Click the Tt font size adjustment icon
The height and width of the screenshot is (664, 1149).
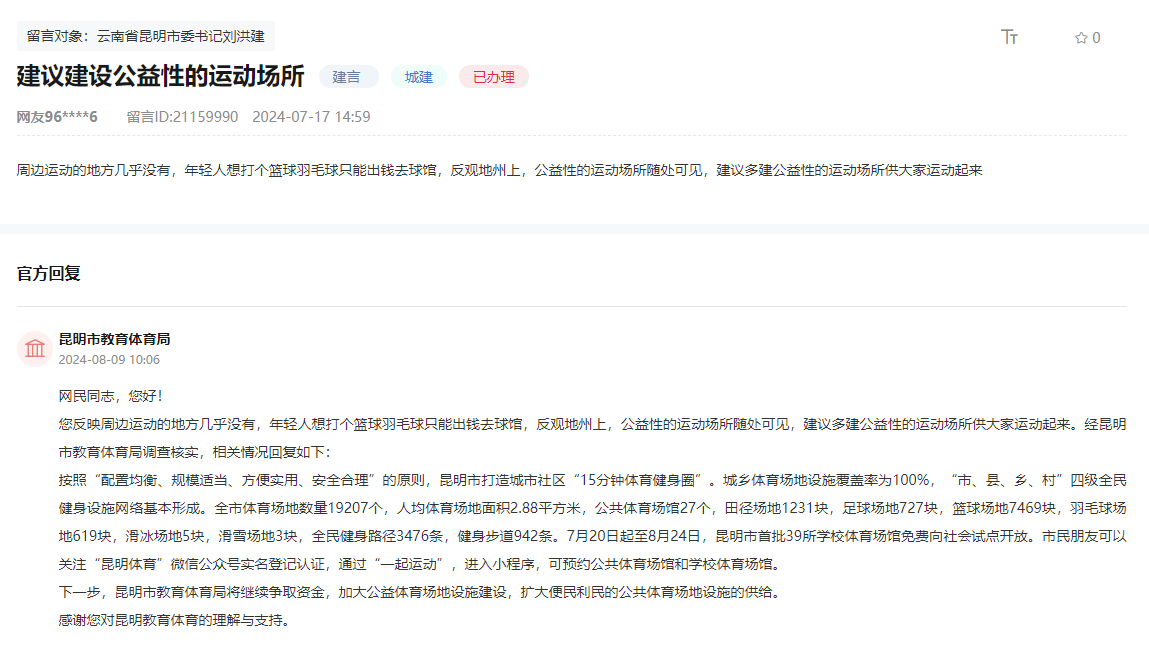(x=1009, y=36)
